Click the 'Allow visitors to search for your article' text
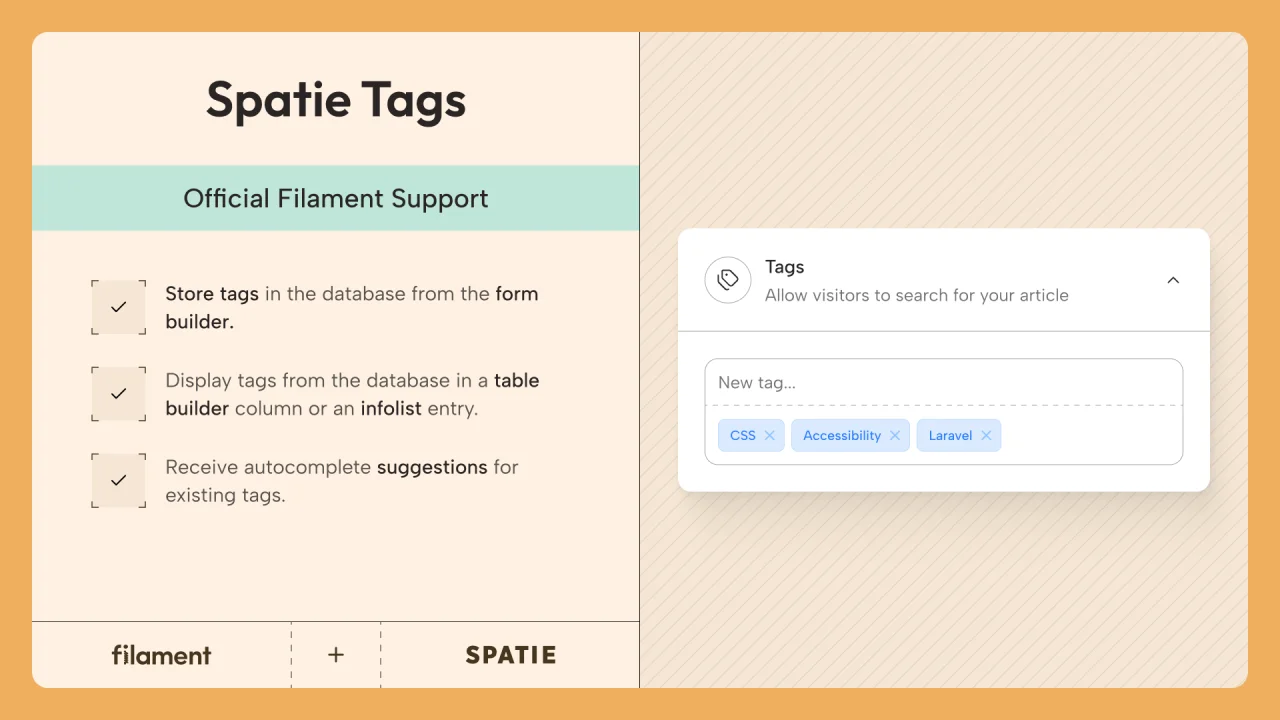Image resolution: width=1280 pixels, height=720 pixels. coord(917,295)
